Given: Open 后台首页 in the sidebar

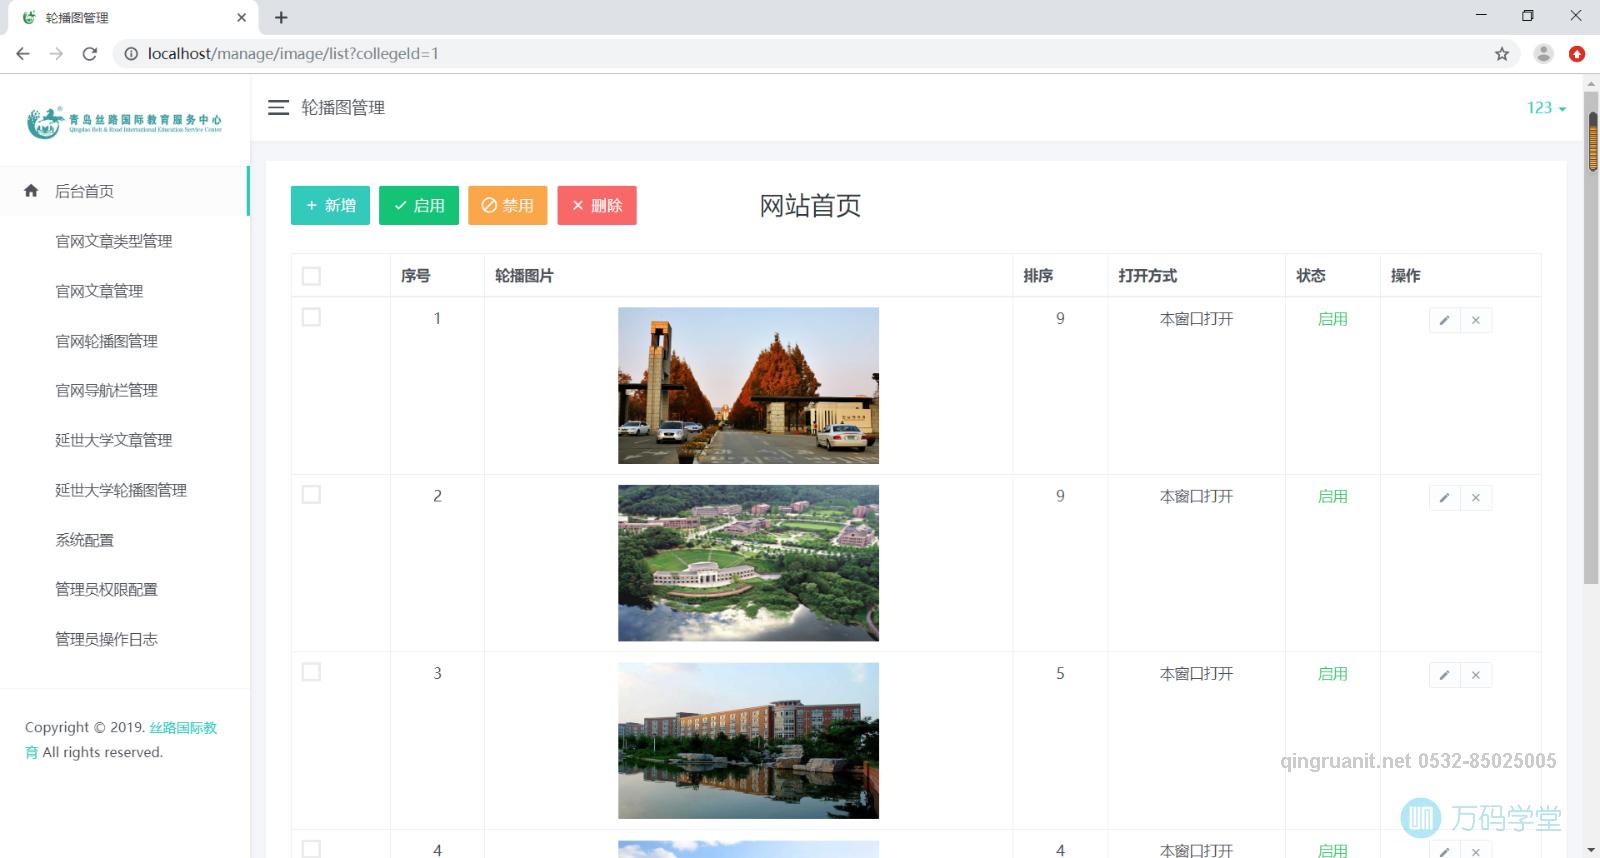Looking at the screenshot, I should click(x=124, y=191).
